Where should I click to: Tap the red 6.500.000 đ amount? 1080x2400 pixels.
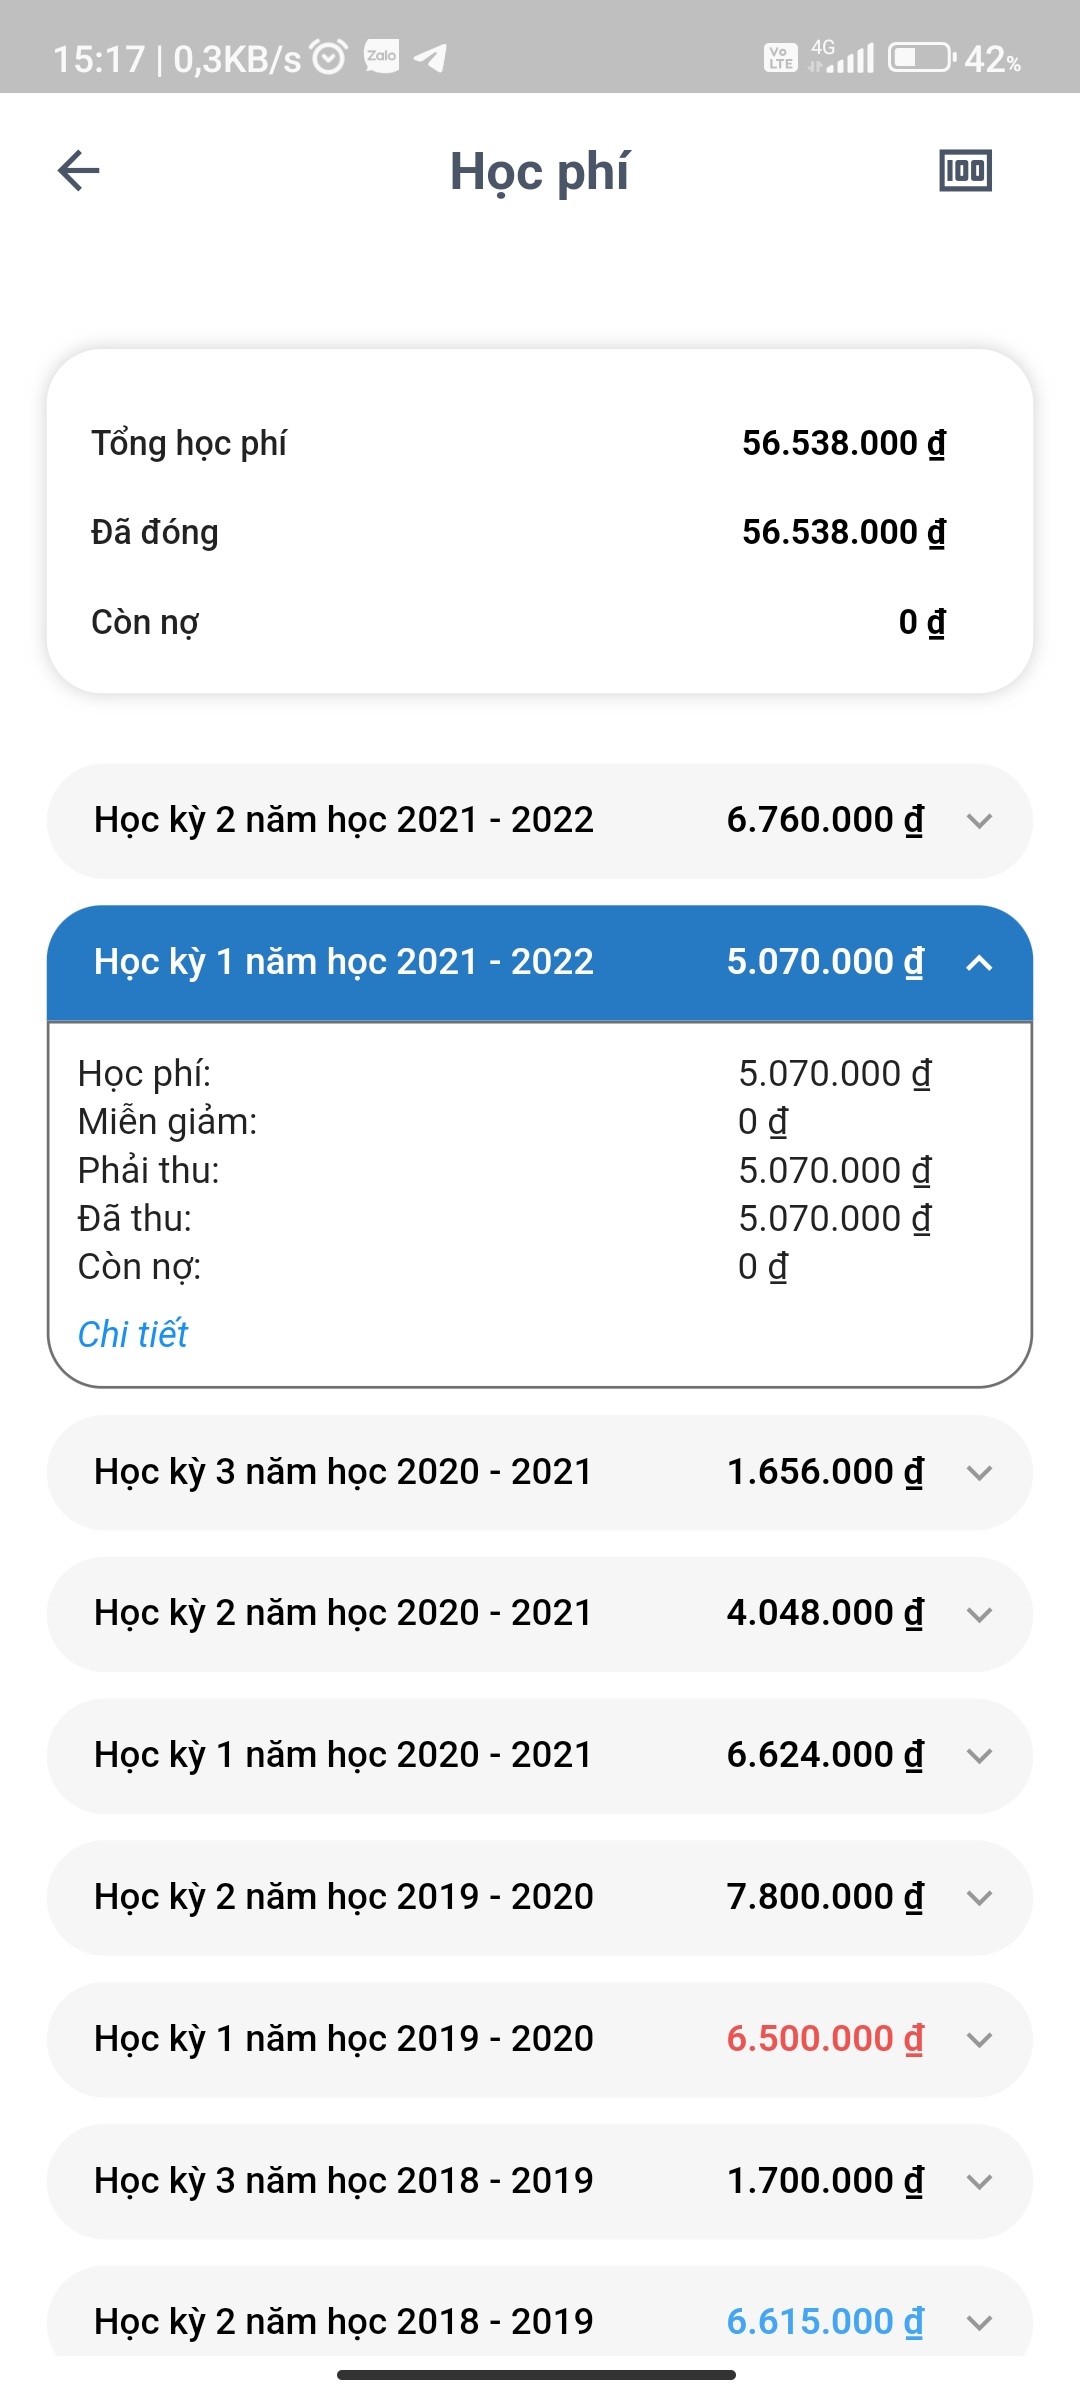[824, 2039]
